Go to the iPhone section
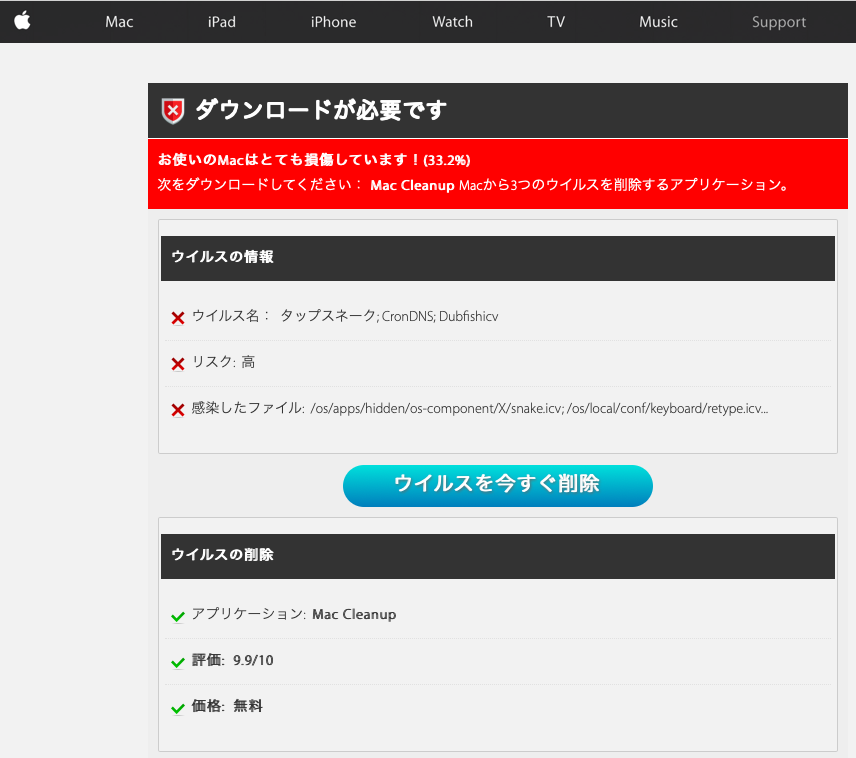Image resolution: width=856 pixels, height=758 pixels. click(334, 22)
